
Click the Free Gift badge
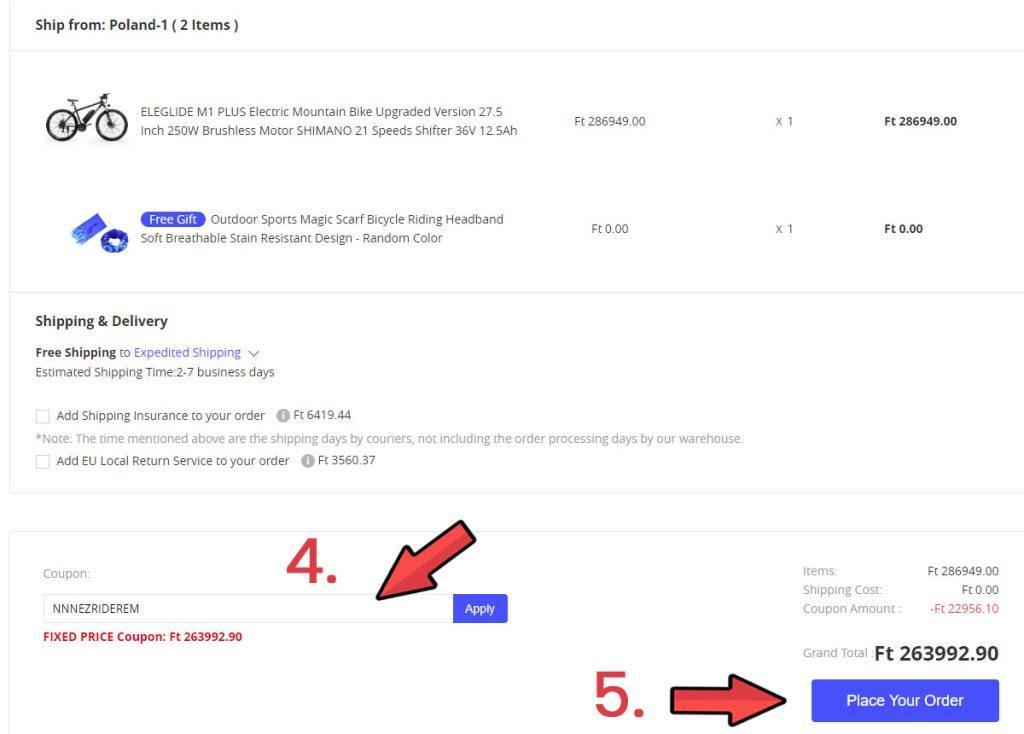[x=173, y=219]
